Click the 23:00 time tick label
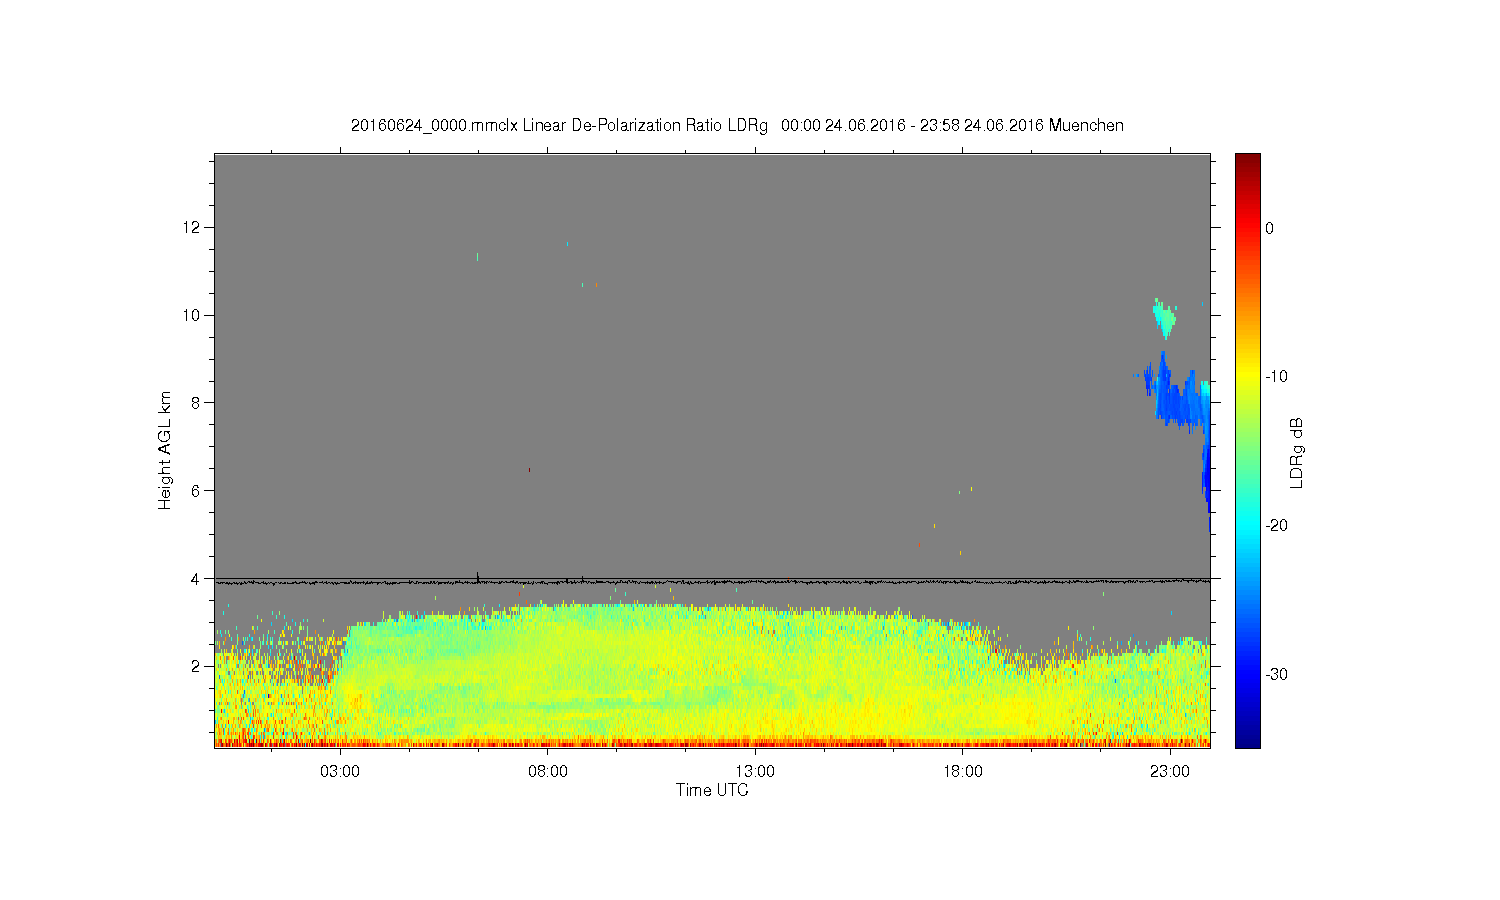 point(1170,772)
